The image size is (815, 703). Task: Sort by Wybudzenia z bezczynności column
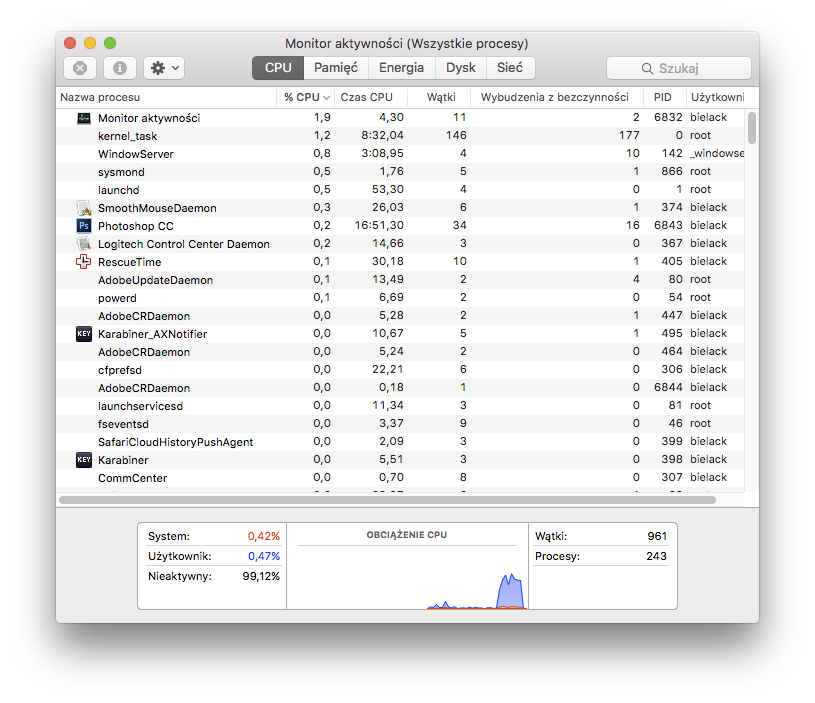point(555,97)
